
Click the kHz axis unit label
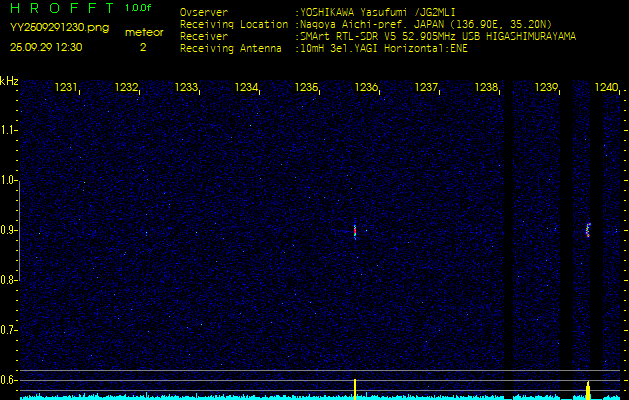(9, 80)
